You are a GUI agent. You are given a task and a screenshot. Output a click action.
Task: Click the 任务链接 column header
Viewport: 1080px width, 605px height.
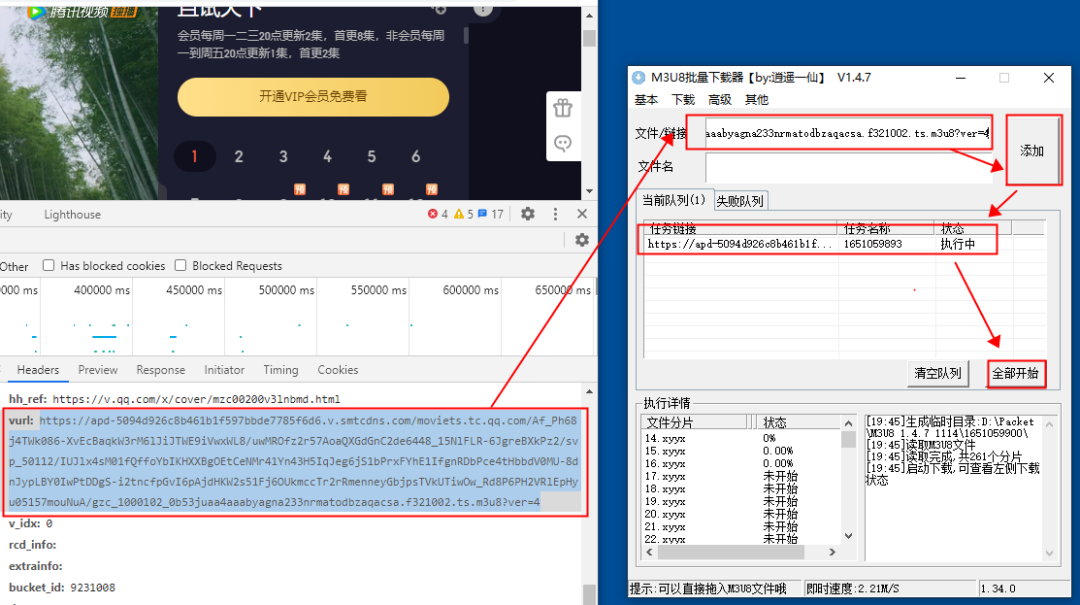point(740,229)
